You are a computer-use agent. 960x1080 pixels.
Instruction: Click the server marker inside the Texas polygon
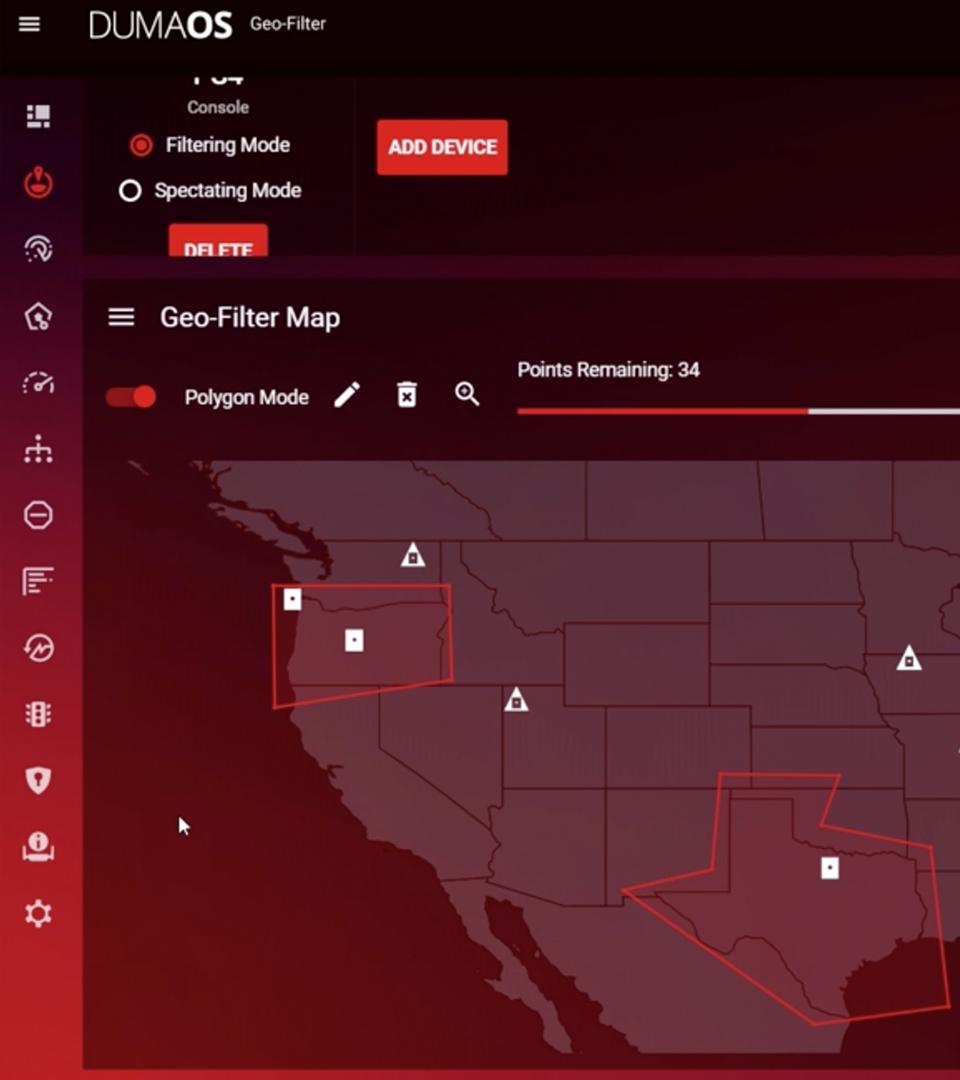click(x=829, y=868)
